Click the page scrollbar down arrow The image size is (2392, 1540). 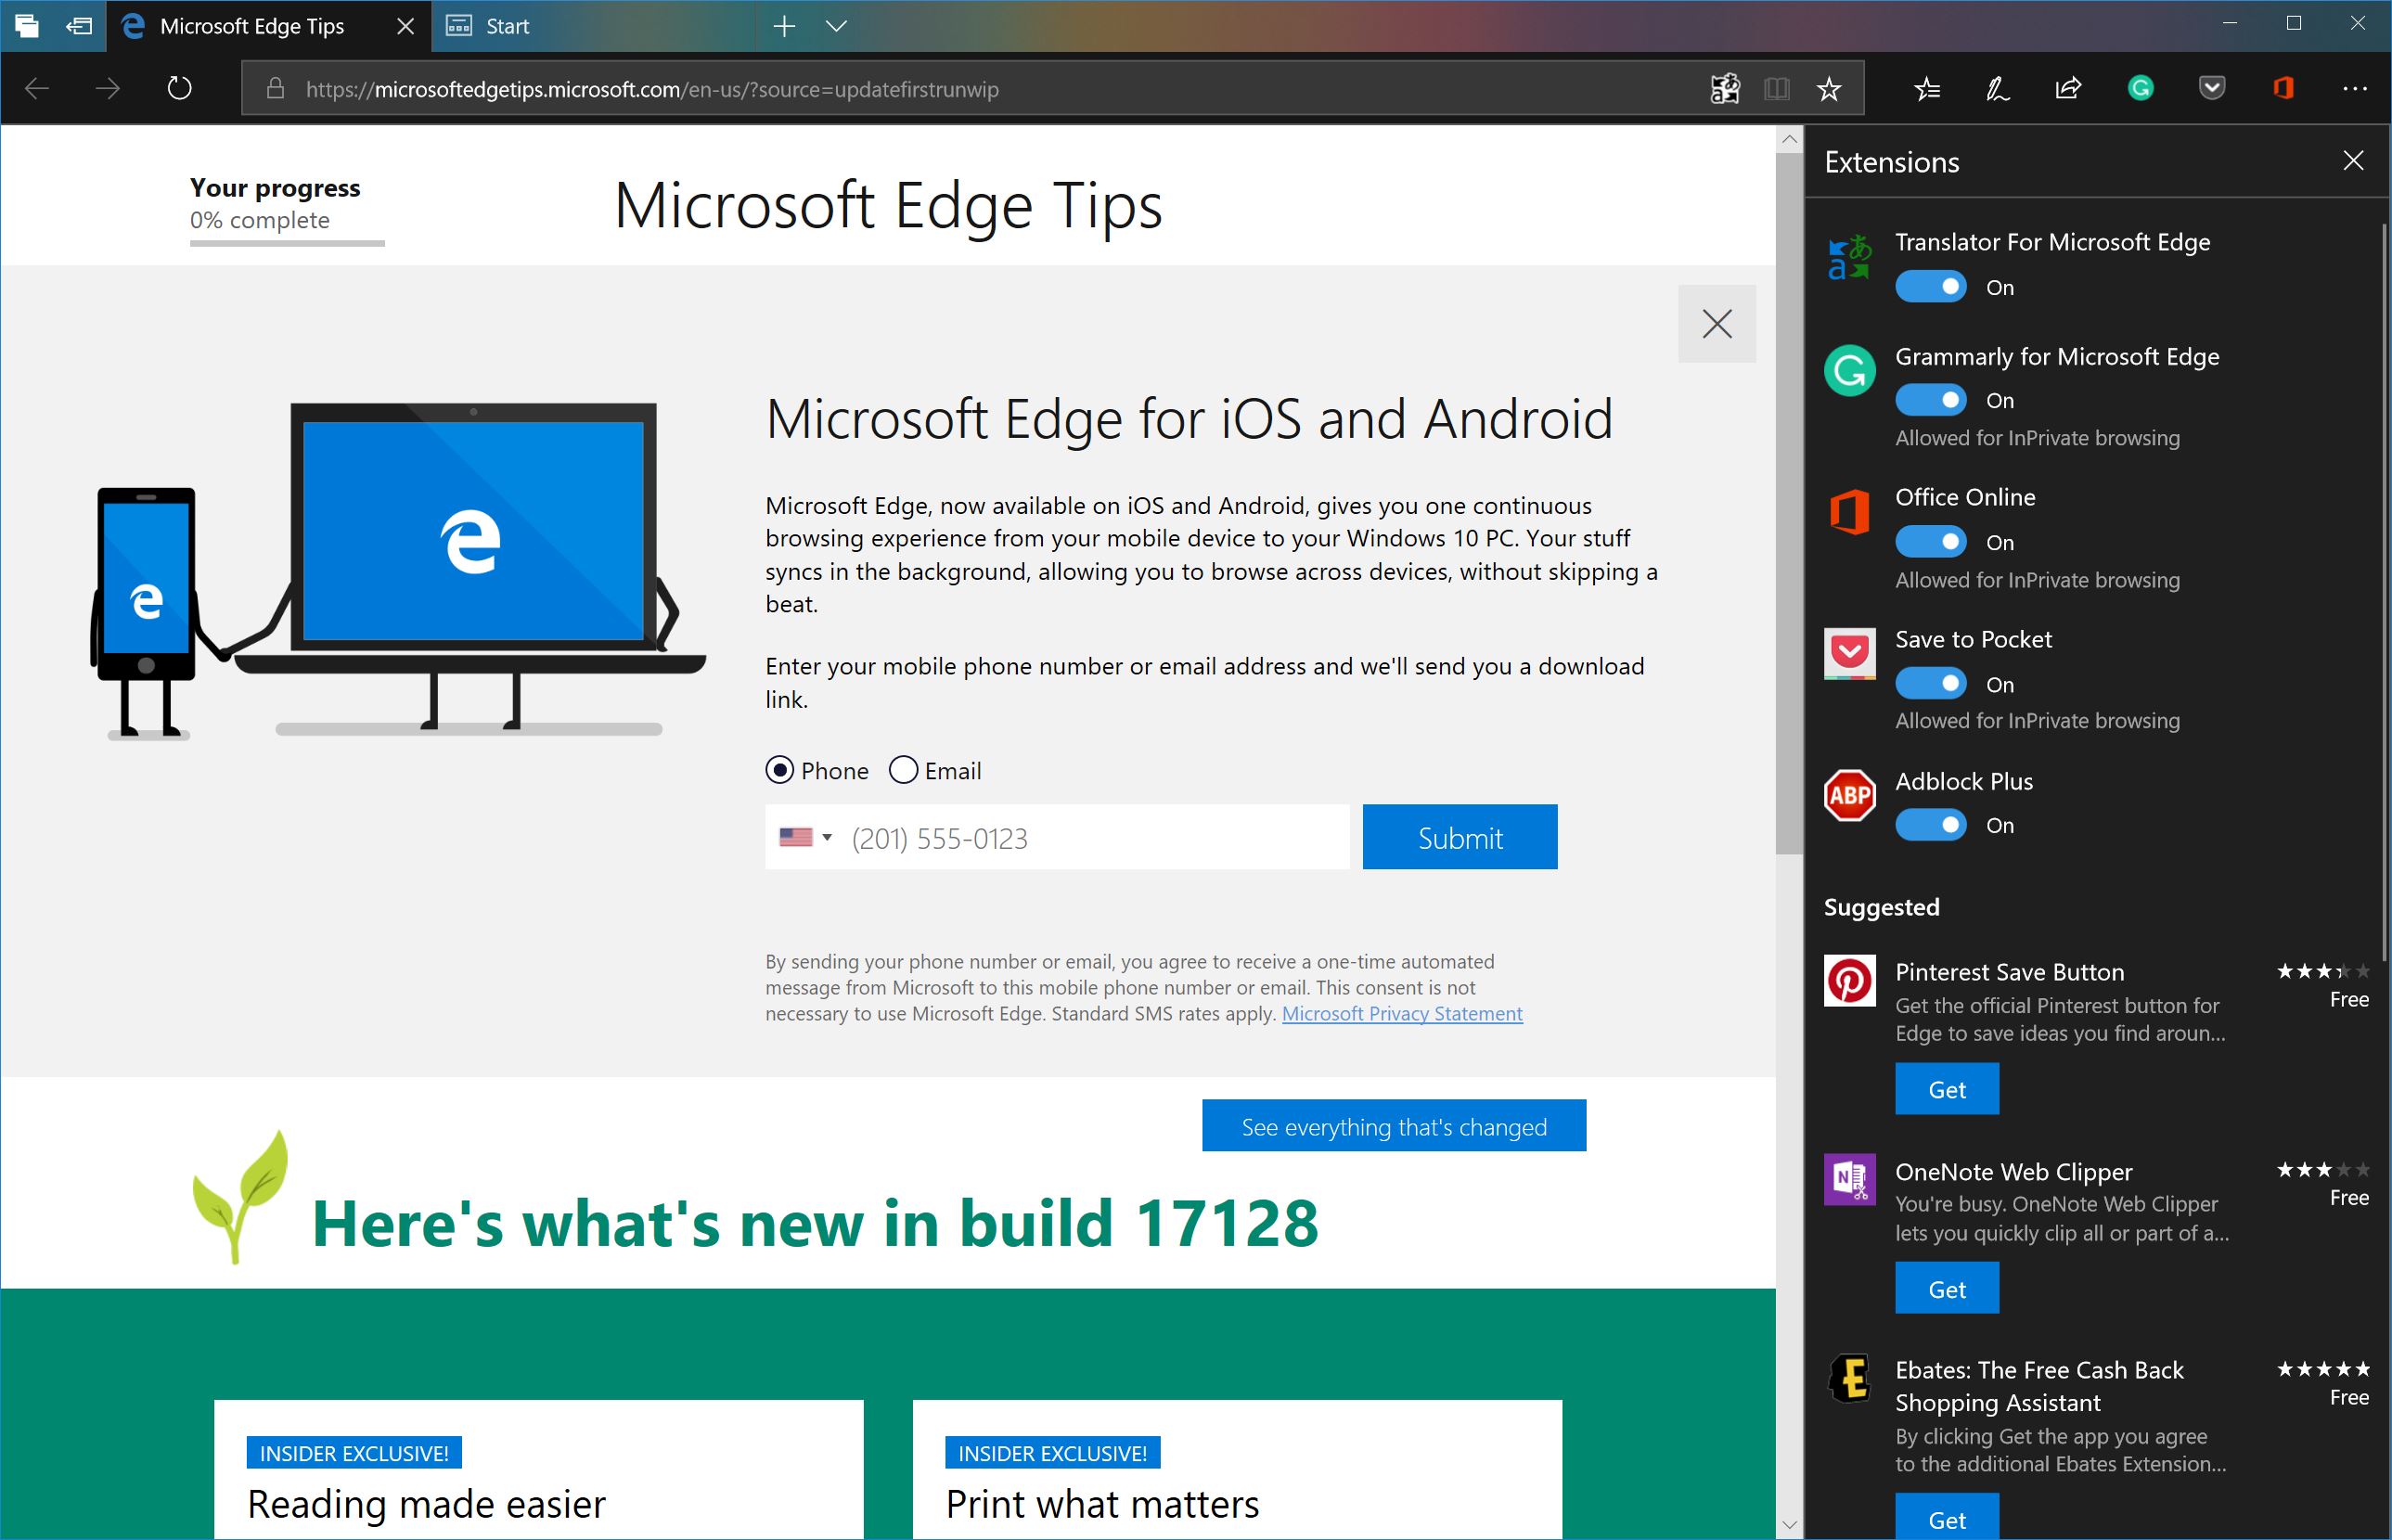(x=1789, y=1525)
